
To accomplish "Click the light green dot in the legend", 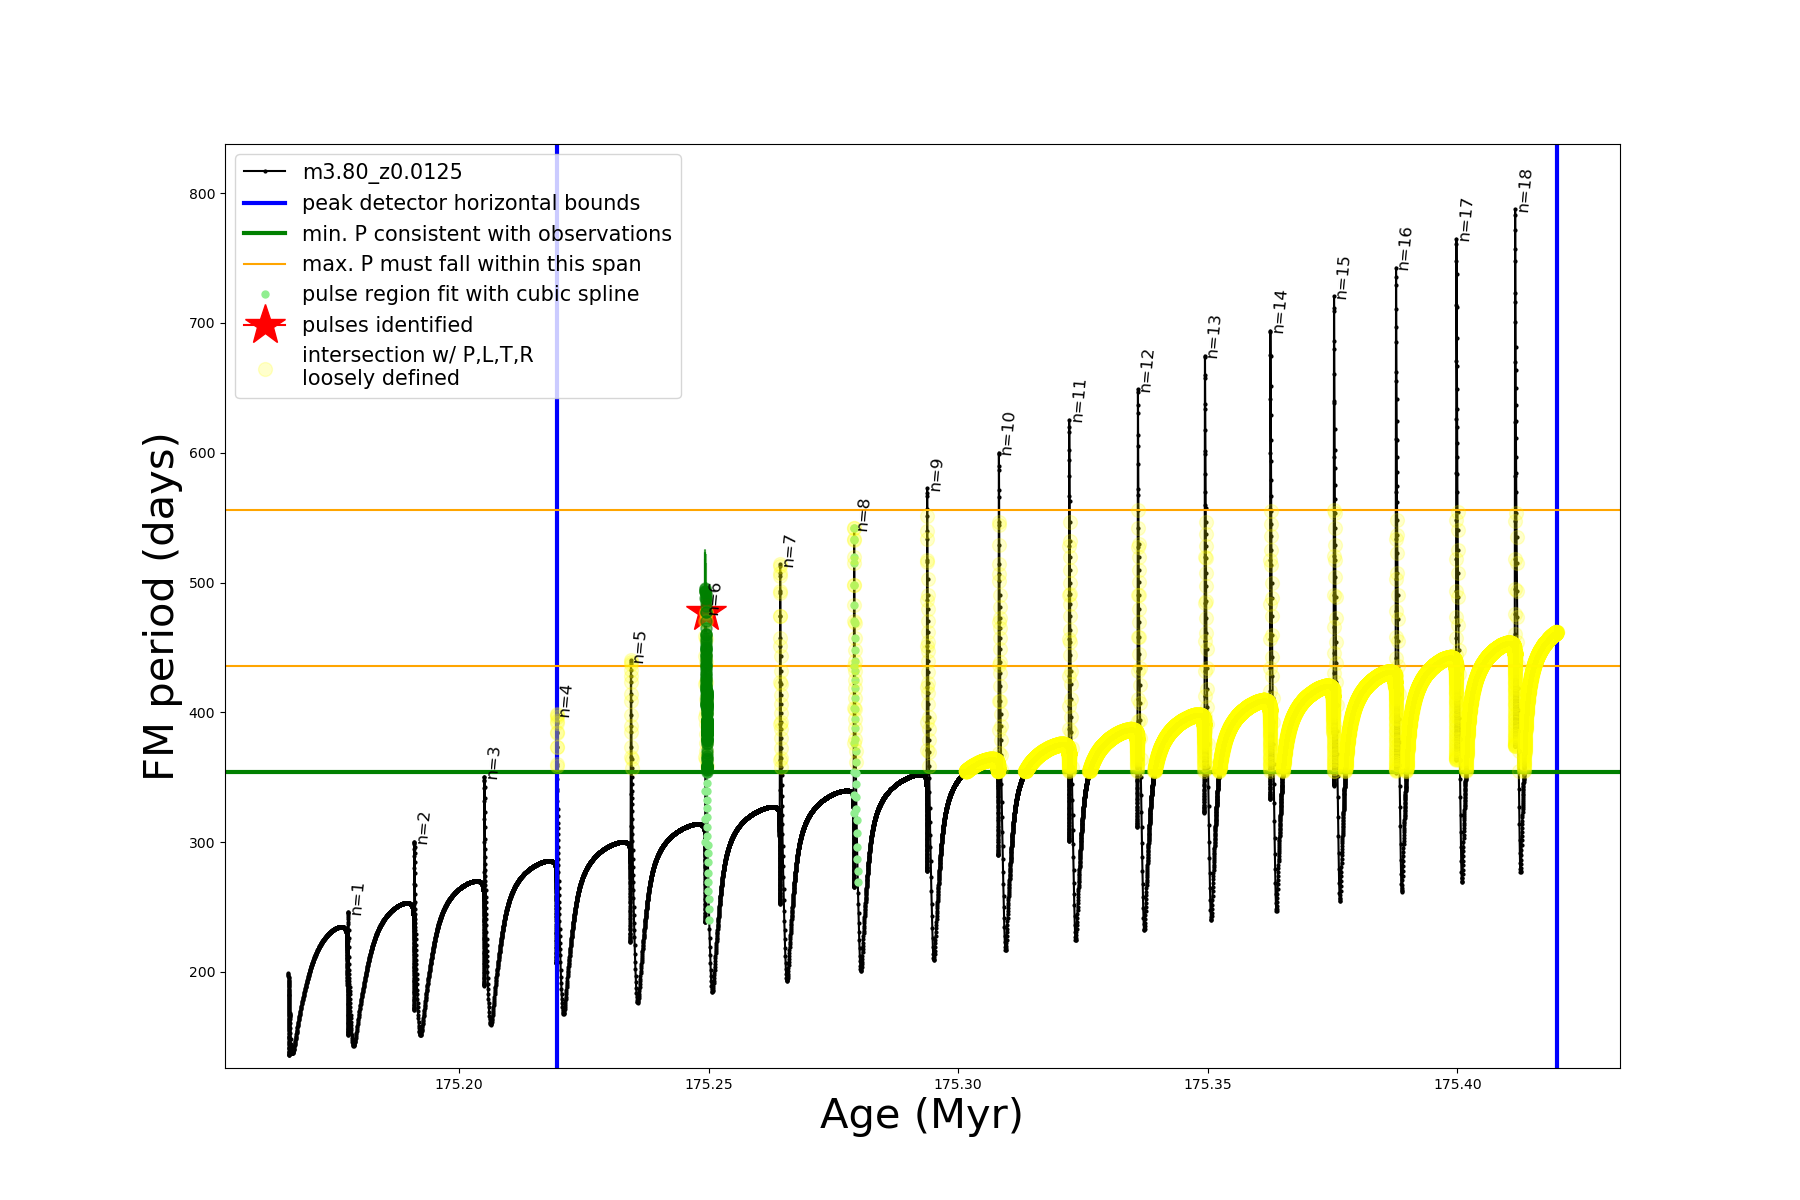I will tap(265, 294).
